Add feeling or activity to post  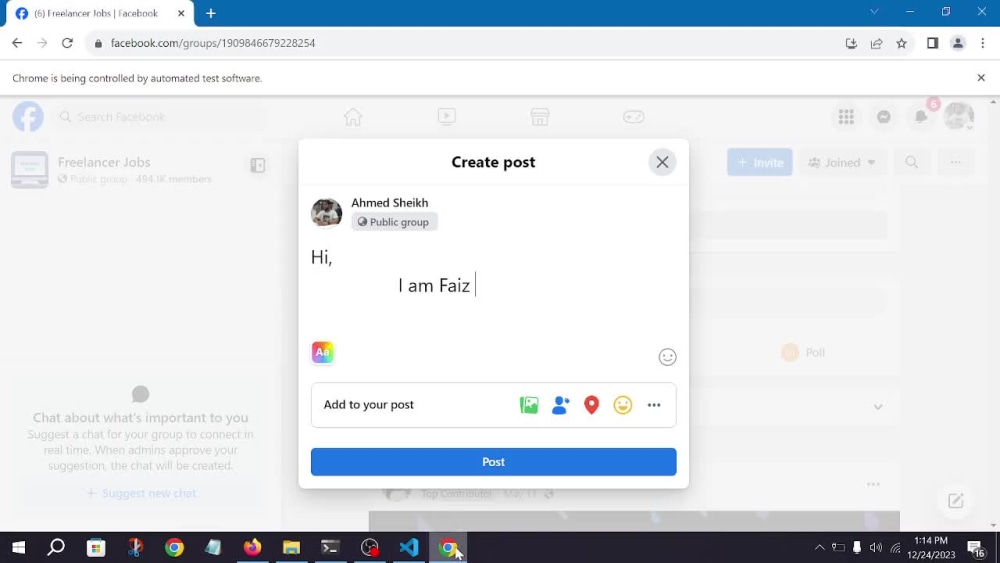point(622,405)
